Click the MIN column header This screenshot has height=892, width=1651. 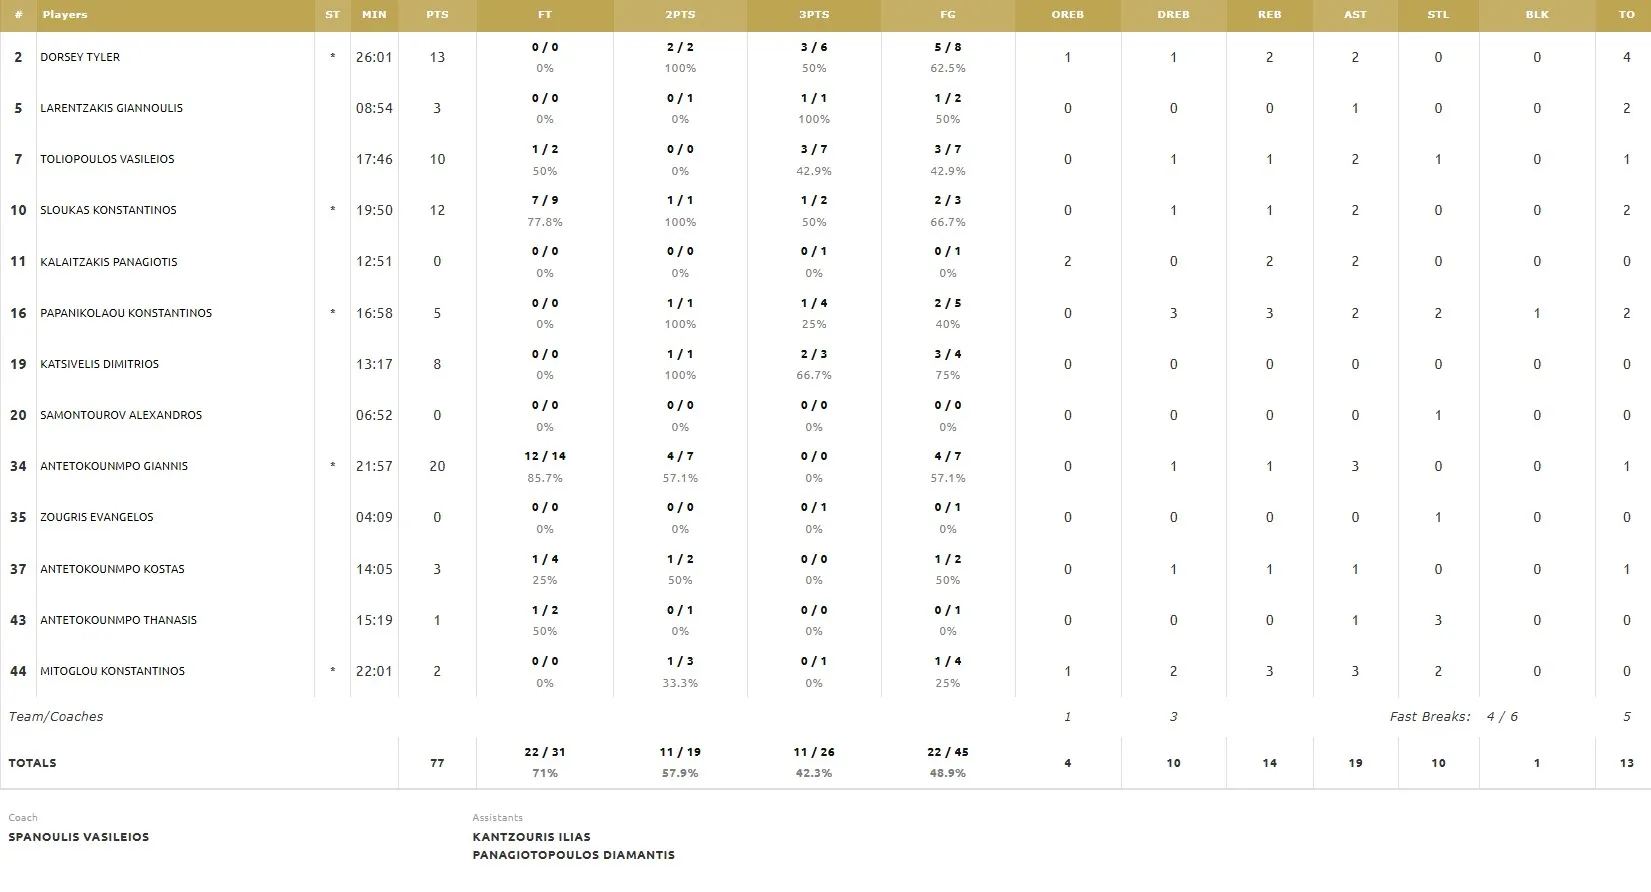374,15
